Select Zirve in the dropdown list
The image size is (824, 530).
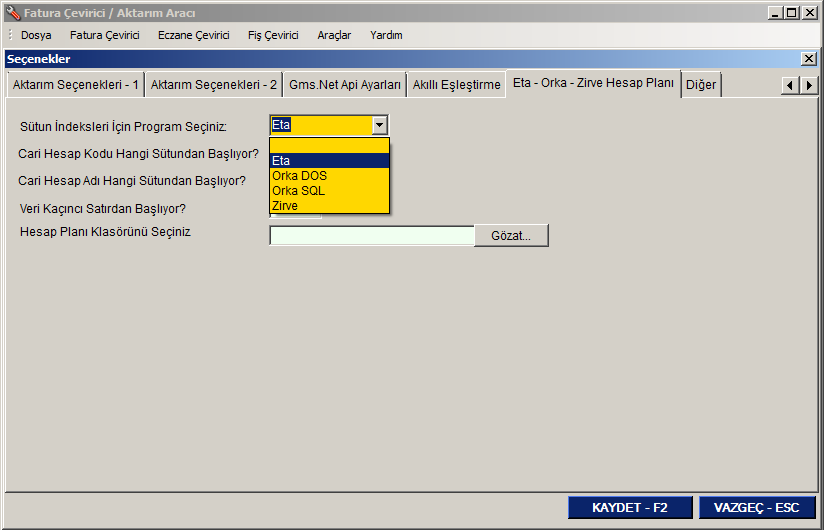pos(329,205)
